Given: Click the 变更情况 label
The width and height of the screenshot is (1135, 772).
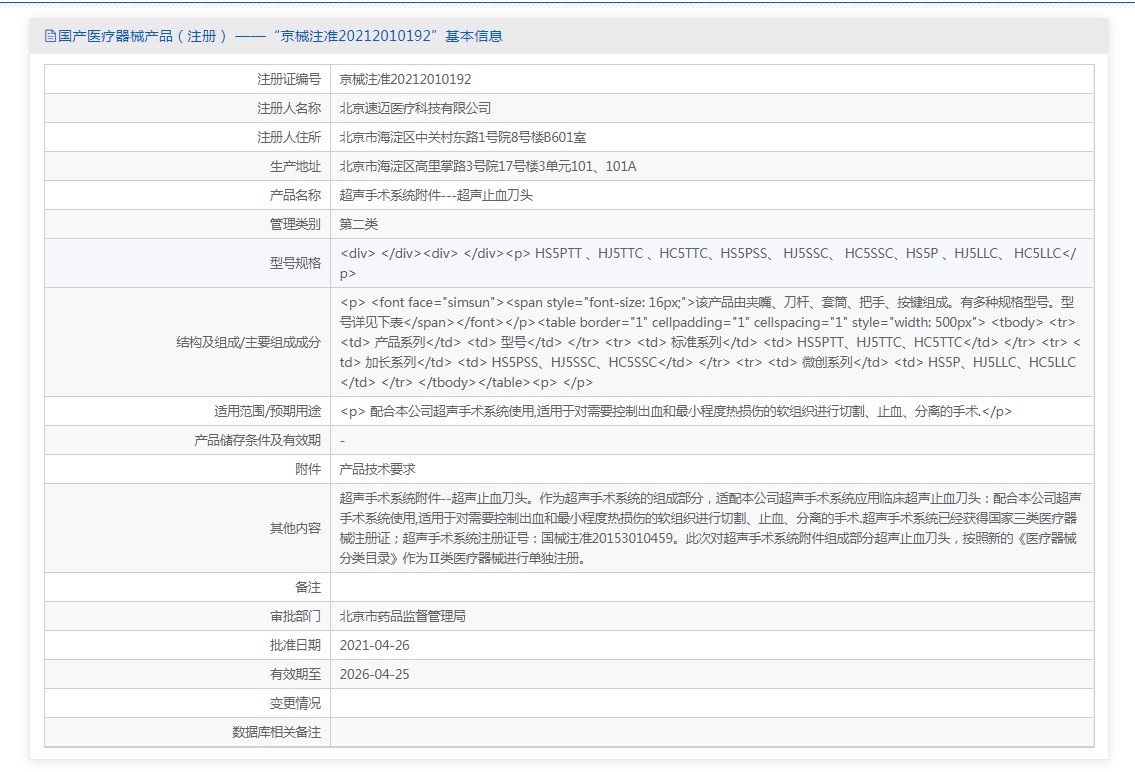Looking at the screenshot, I should pos(295,703).
